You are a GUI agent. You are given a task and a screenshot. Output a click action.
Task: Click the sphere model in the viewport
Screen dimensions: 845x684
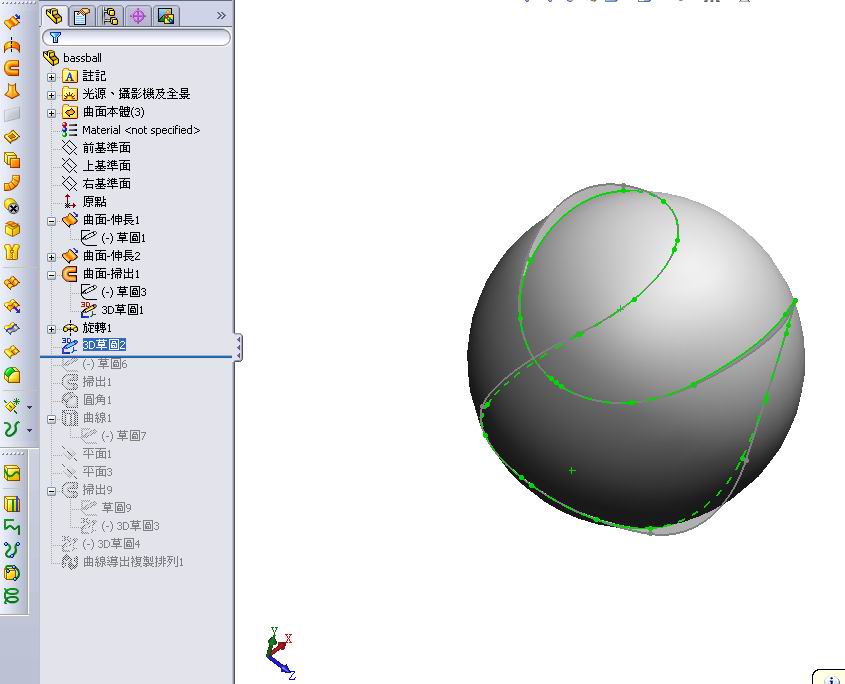pos(636,358)
